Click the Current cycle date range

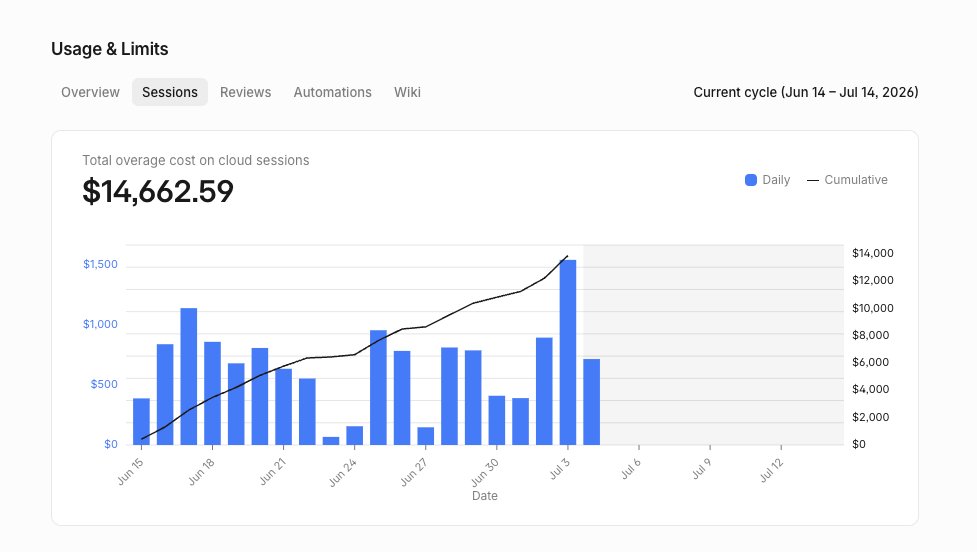coord(806,92)
